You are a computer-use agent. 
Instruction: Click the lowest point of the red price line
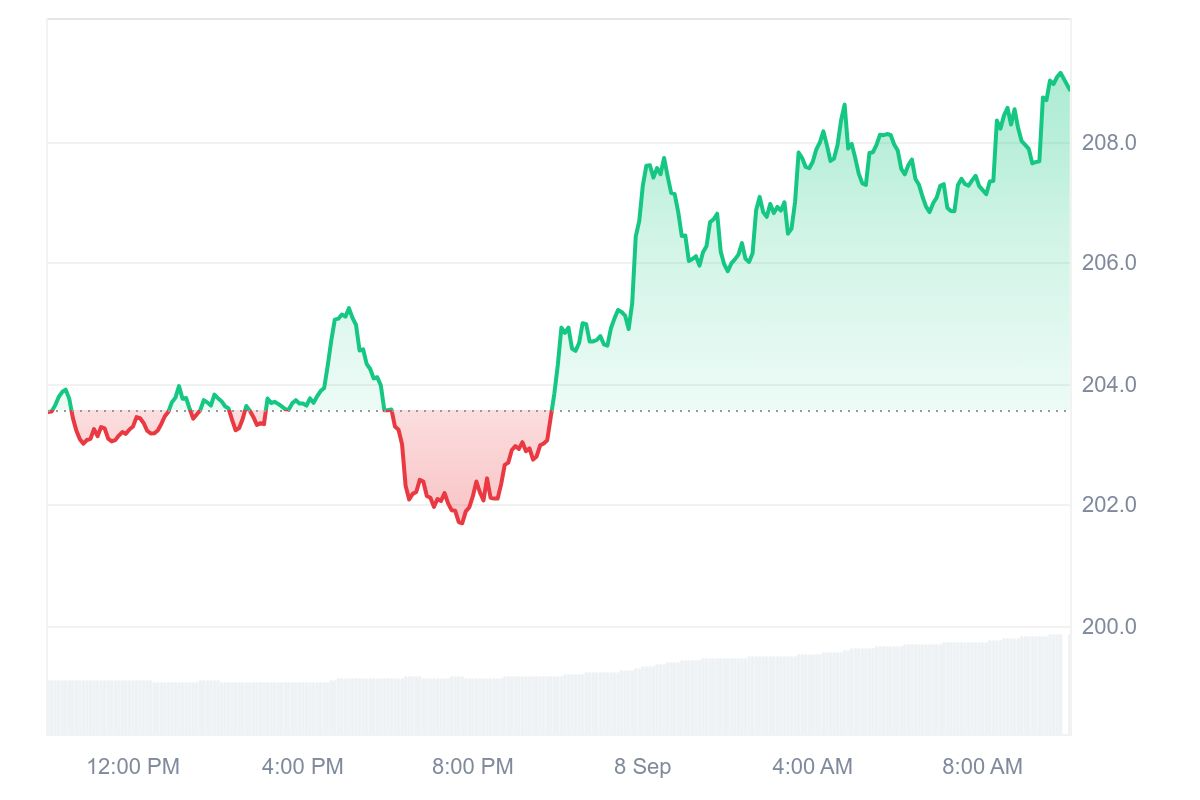tap(460, 523)
